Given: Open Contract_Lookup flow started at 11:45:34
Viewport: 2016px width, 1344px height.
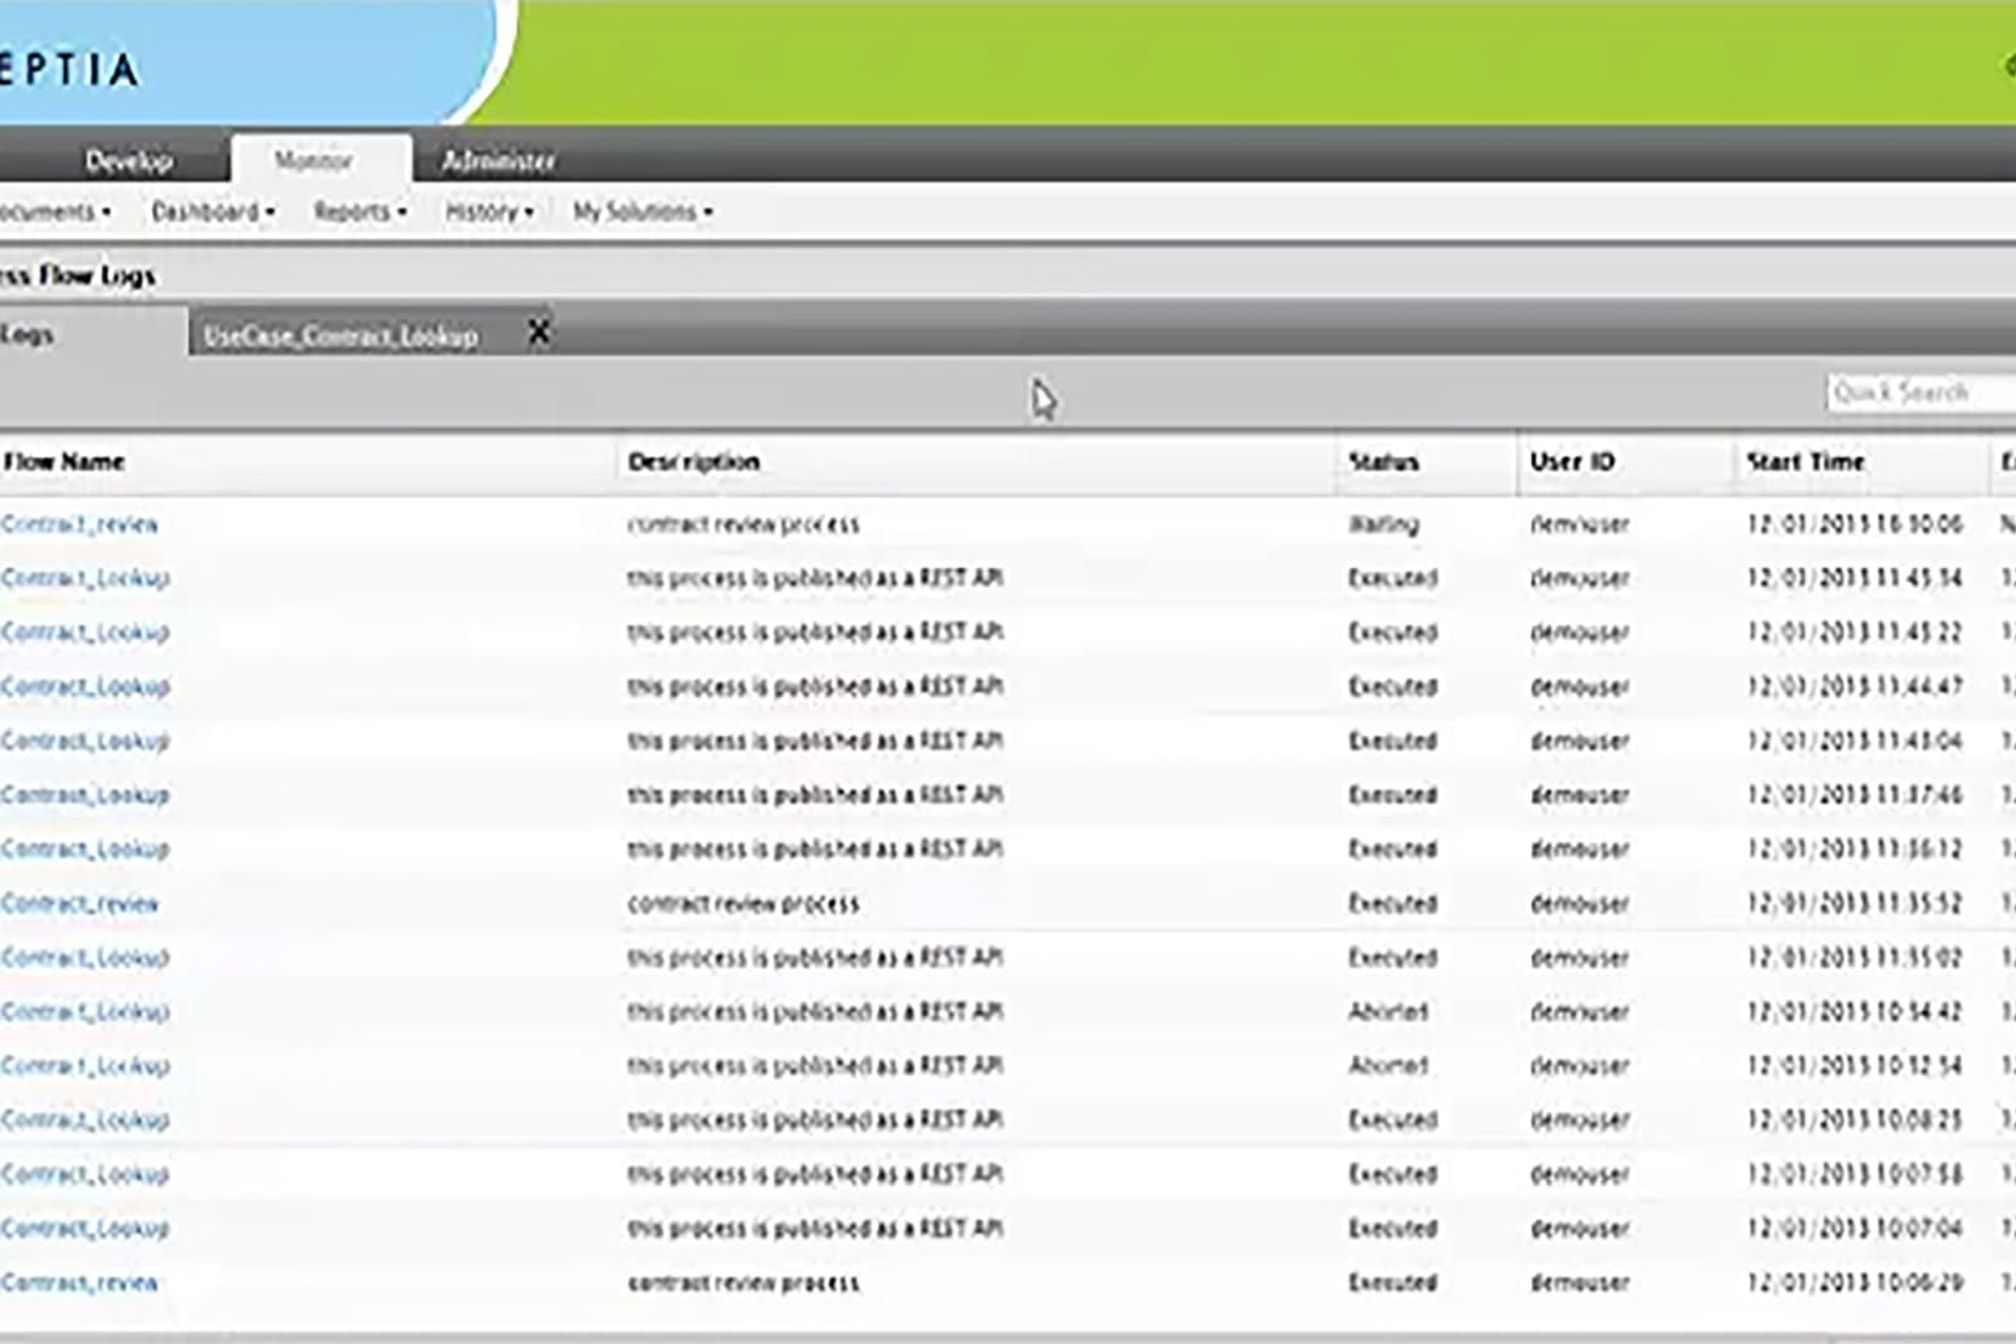Looking at the screenshot, I should (85, 578).
